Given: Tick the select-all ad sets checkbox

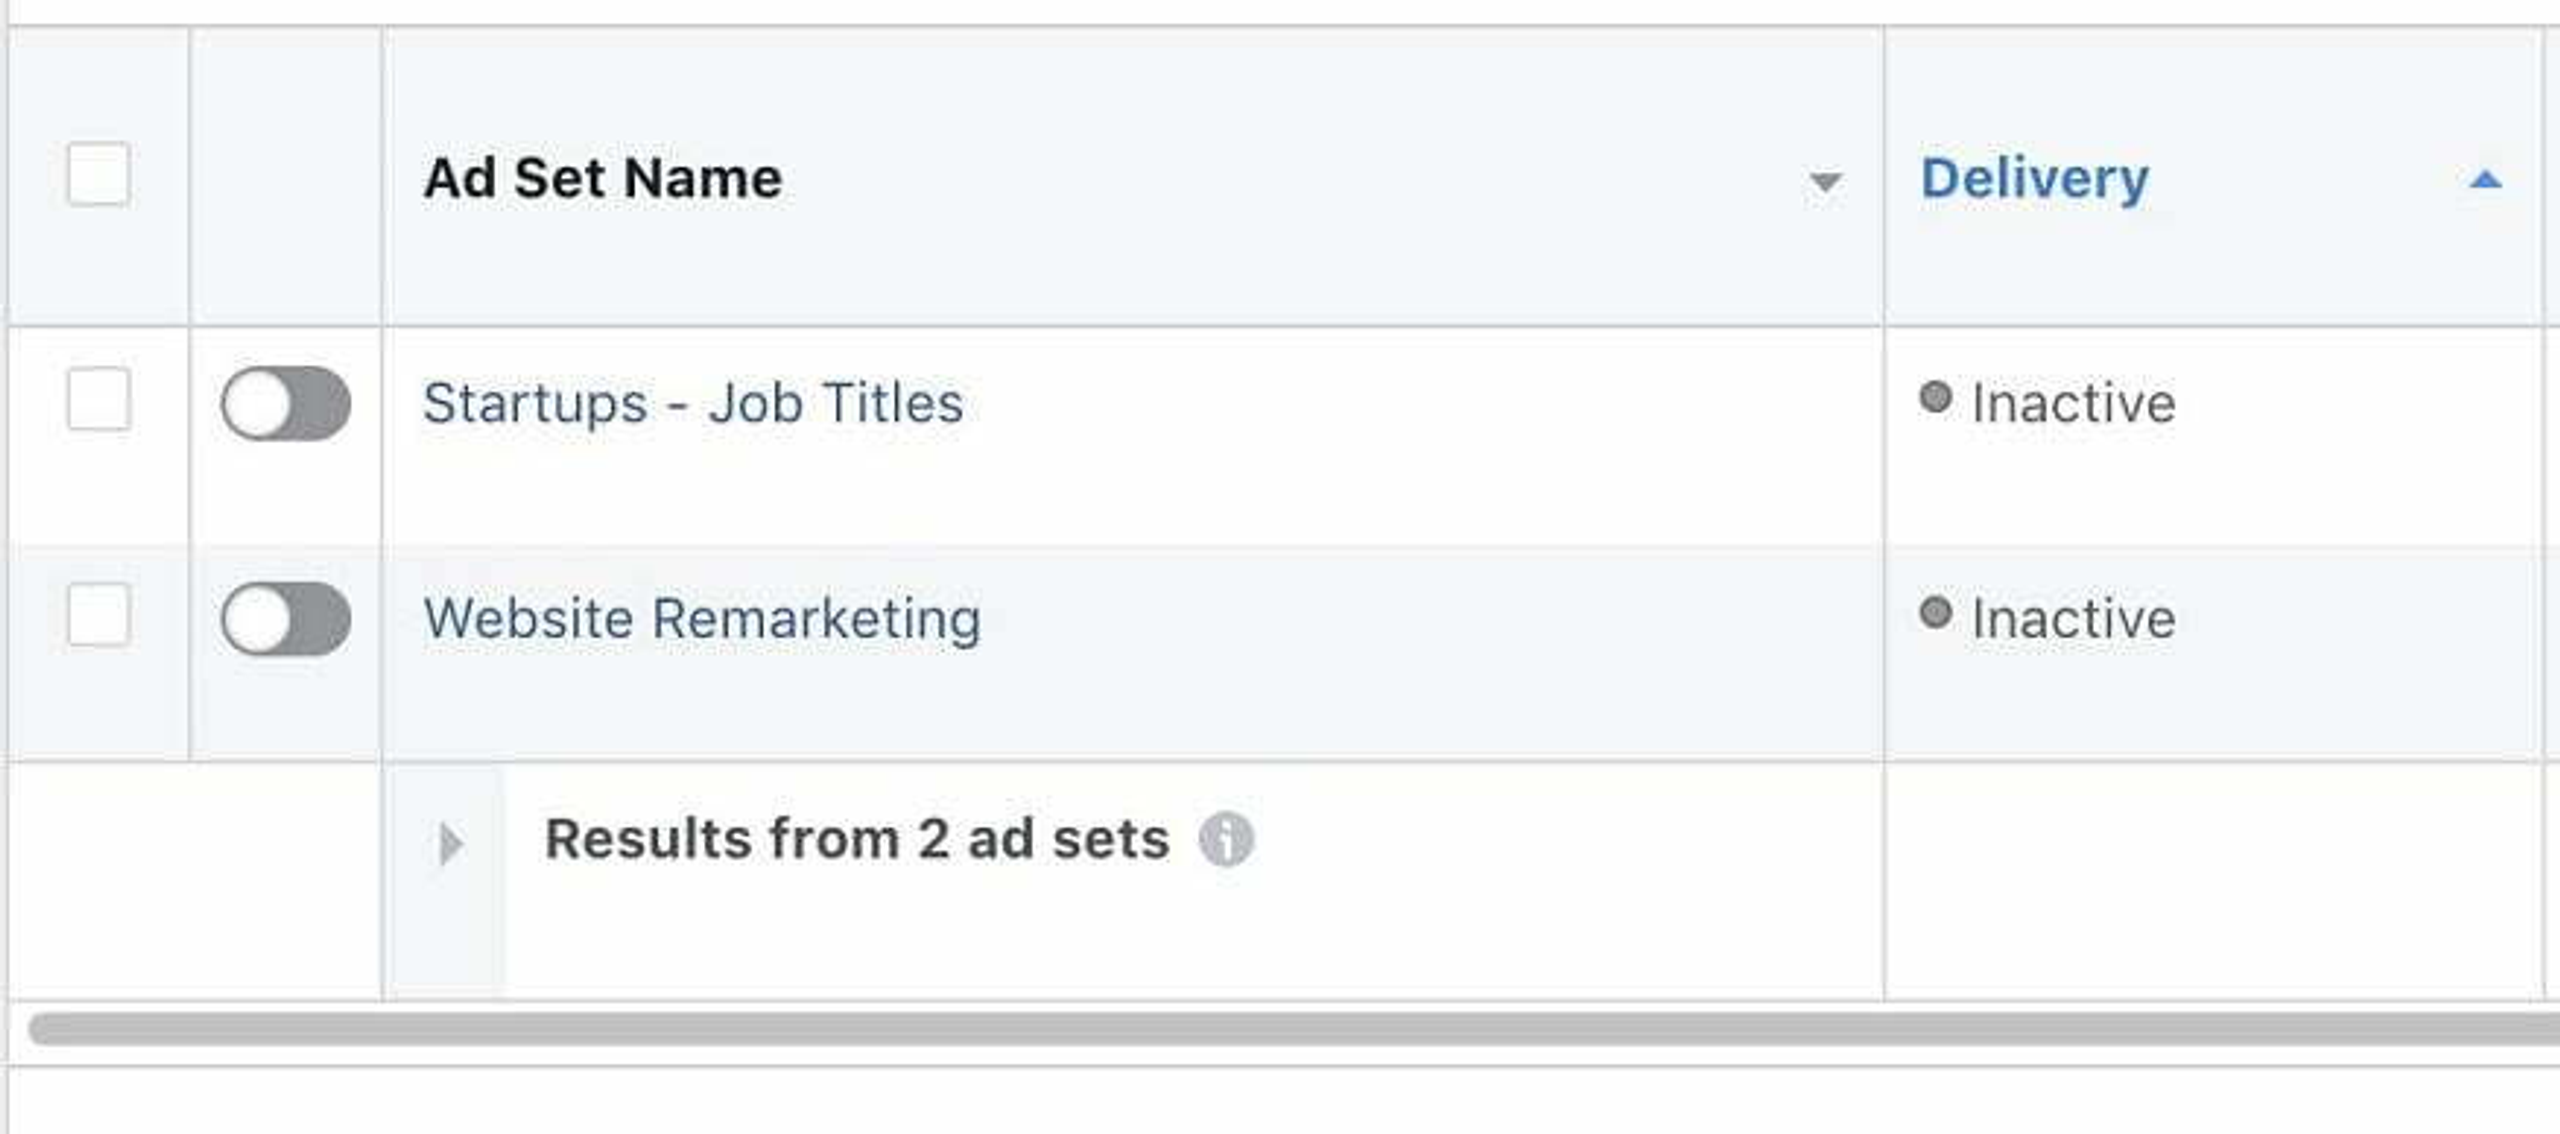Looking at the screenshot, I should point(98,174).
